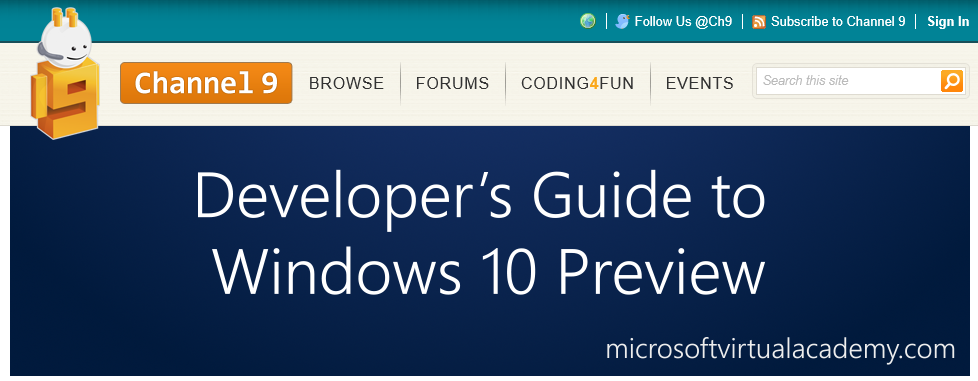Open the BROWSE menu
978x381 pixels.
[346, 83]
